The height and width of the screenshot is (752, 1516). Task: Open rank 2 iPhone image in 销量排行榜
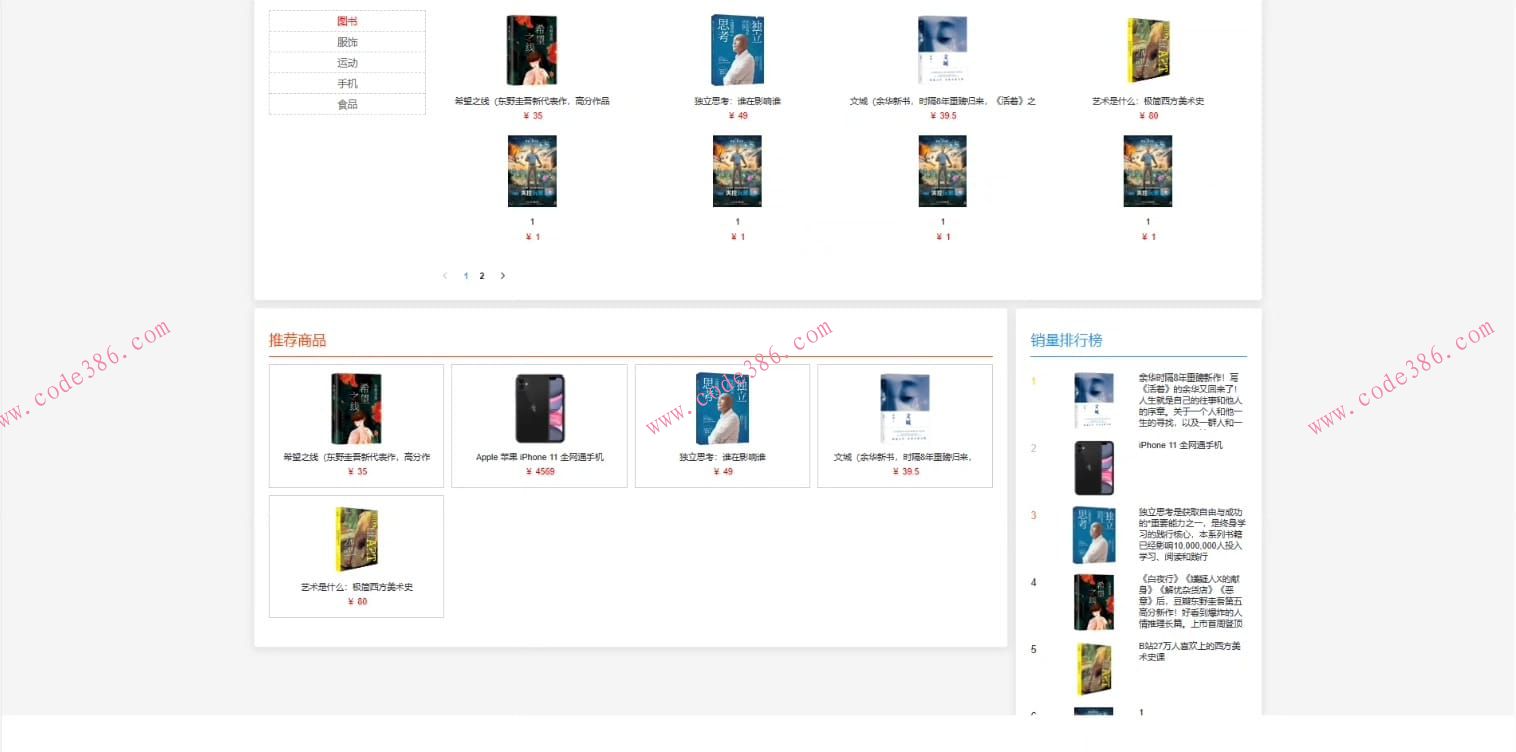pyautogui.click(x=1094, y=468)
